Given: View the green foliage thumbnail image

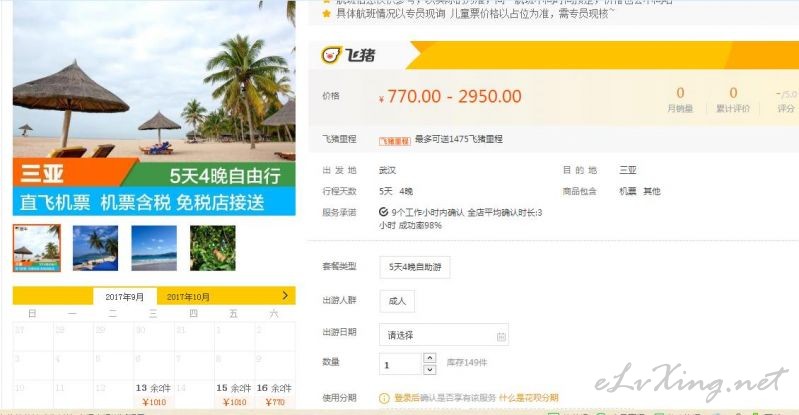Looking at the screenshot, I should 213,248.
